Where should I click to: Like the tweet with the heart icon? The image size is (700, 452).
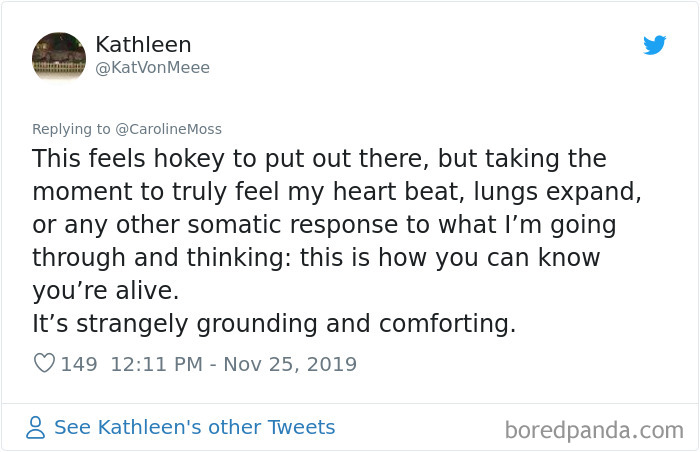pyautogui.click(x=45, y=363)
